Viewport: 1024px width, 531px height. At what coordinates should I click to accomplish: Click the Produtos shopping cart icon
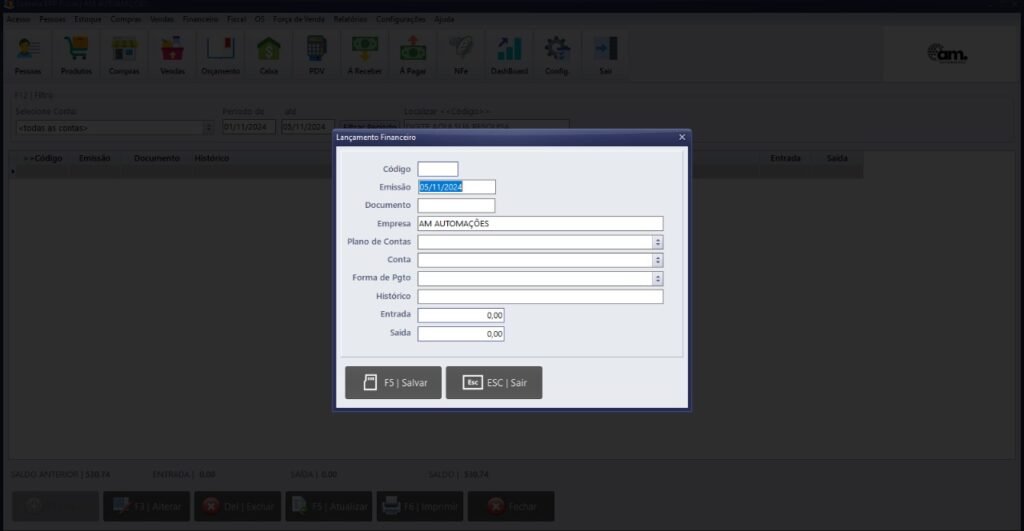coord(76,54)
